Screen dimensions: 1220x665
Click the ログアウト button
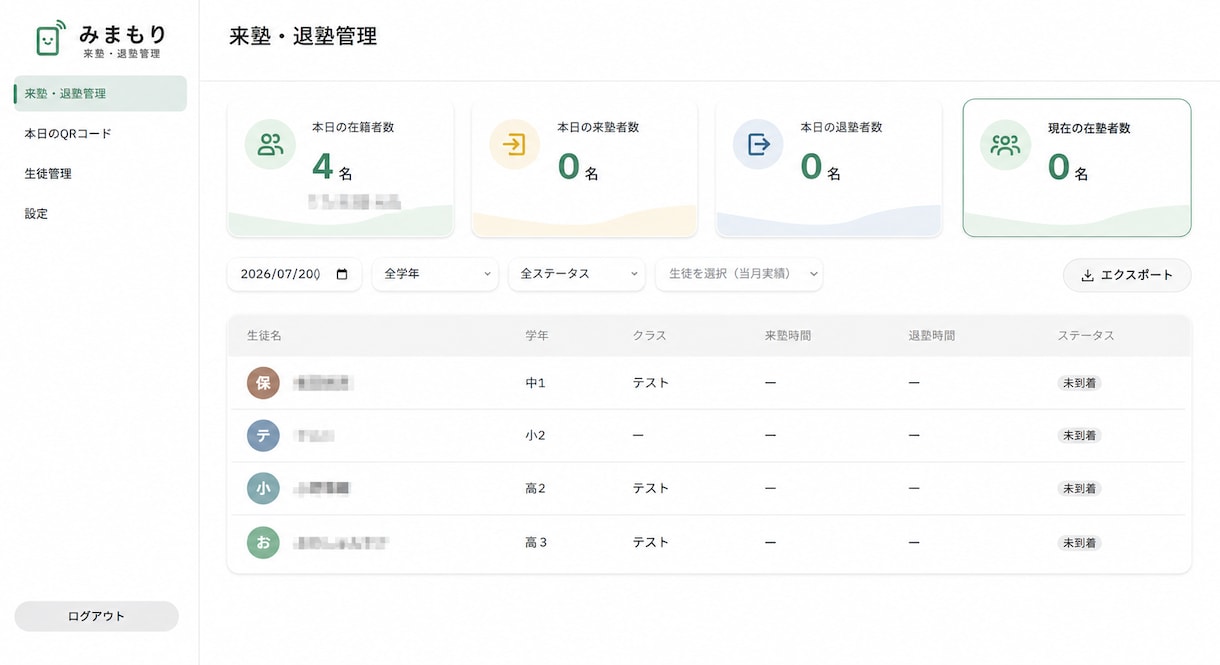pos(96,616)
